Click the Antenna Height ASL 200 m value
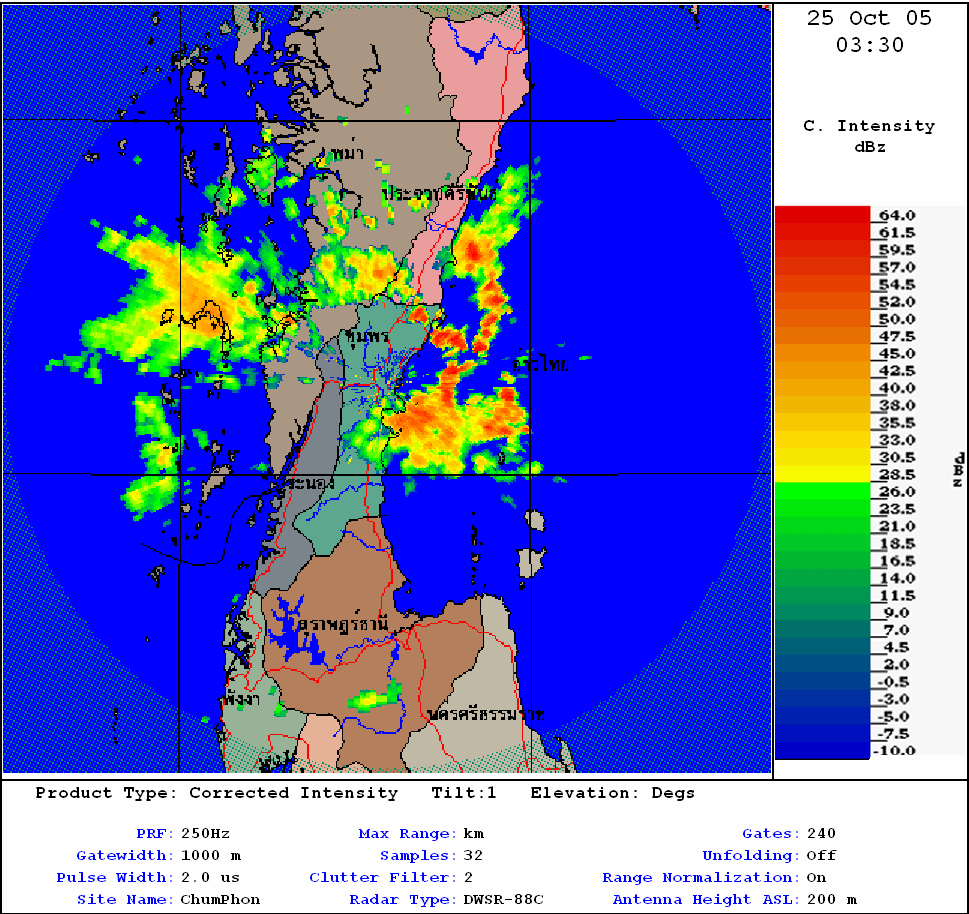 click(832, 899)
